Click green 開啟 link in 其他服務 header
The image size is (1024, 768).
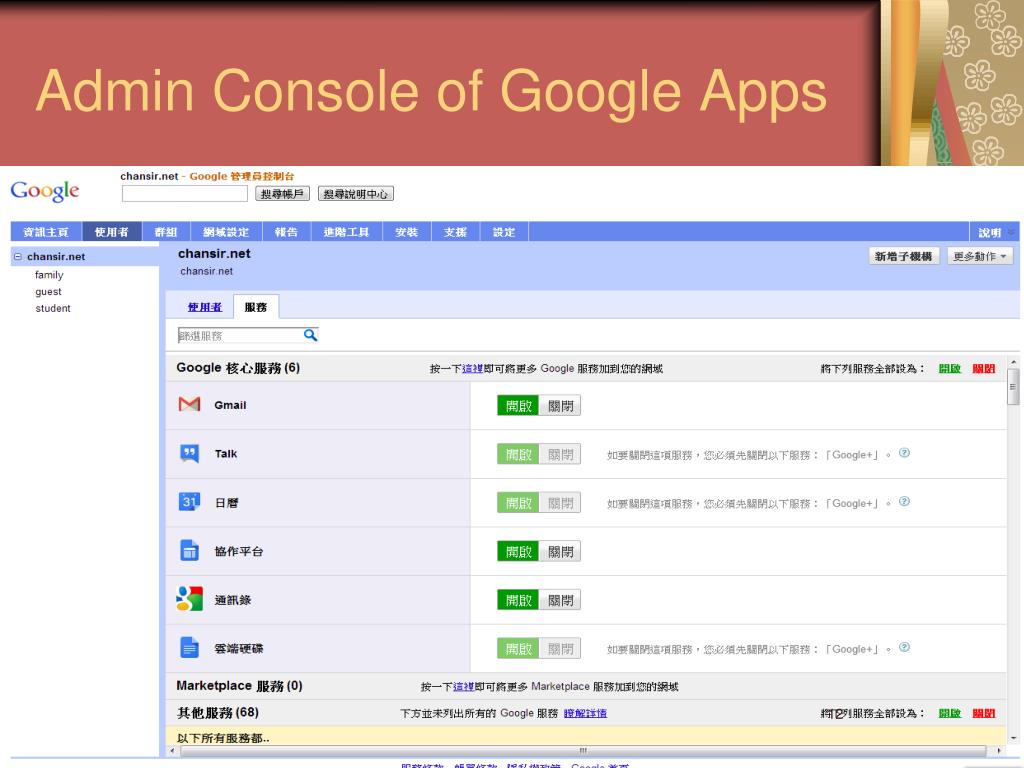[x=950, y=713]
